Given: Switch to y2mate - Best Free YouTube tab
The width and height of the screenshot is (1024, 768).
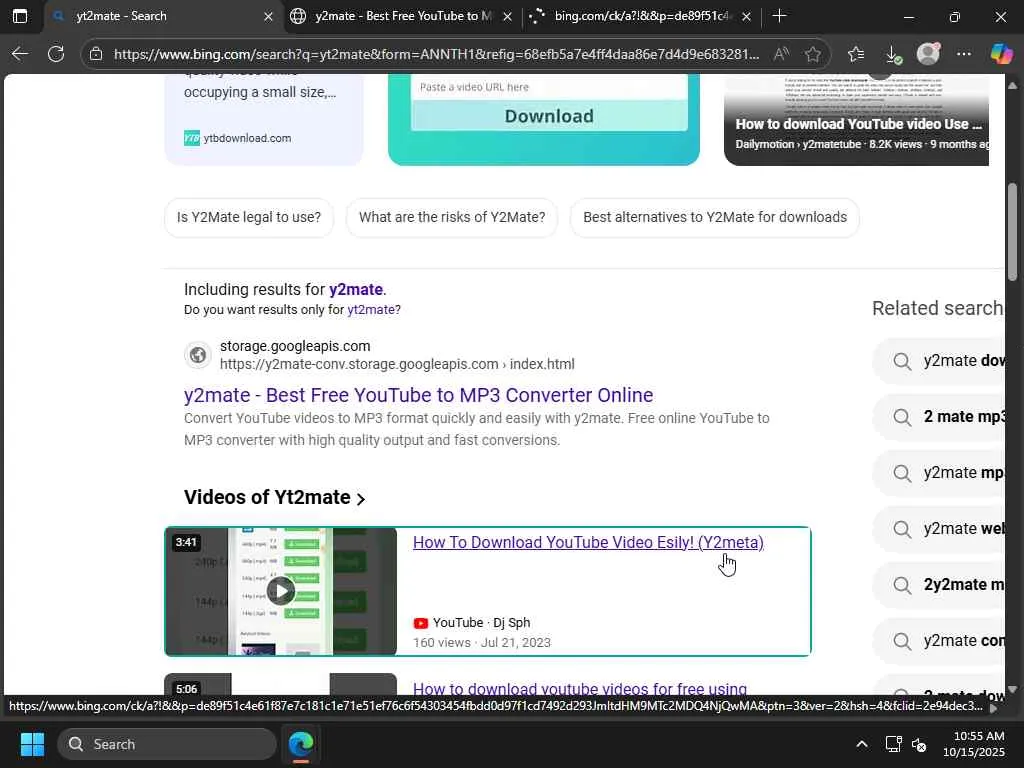Looking at the screenshot, I should [402, 16].
